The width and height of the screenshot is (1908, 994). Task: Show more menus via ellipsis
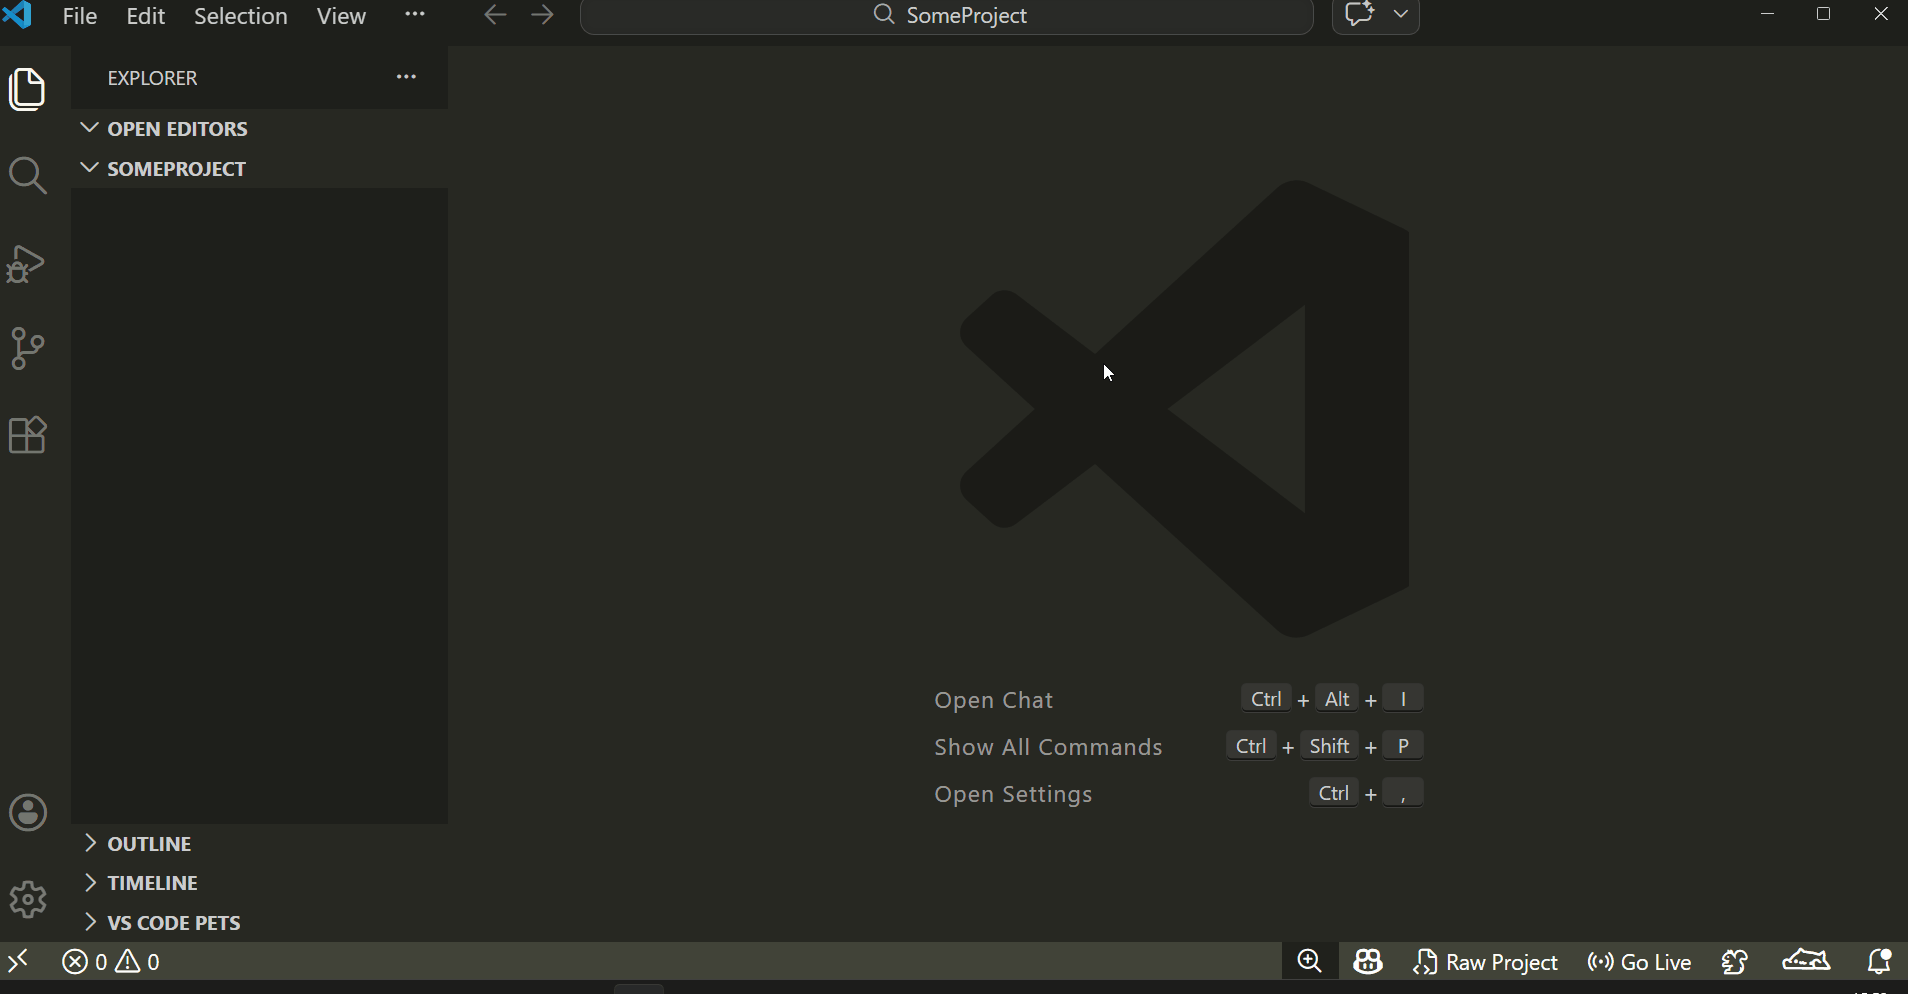click(415, 15)
